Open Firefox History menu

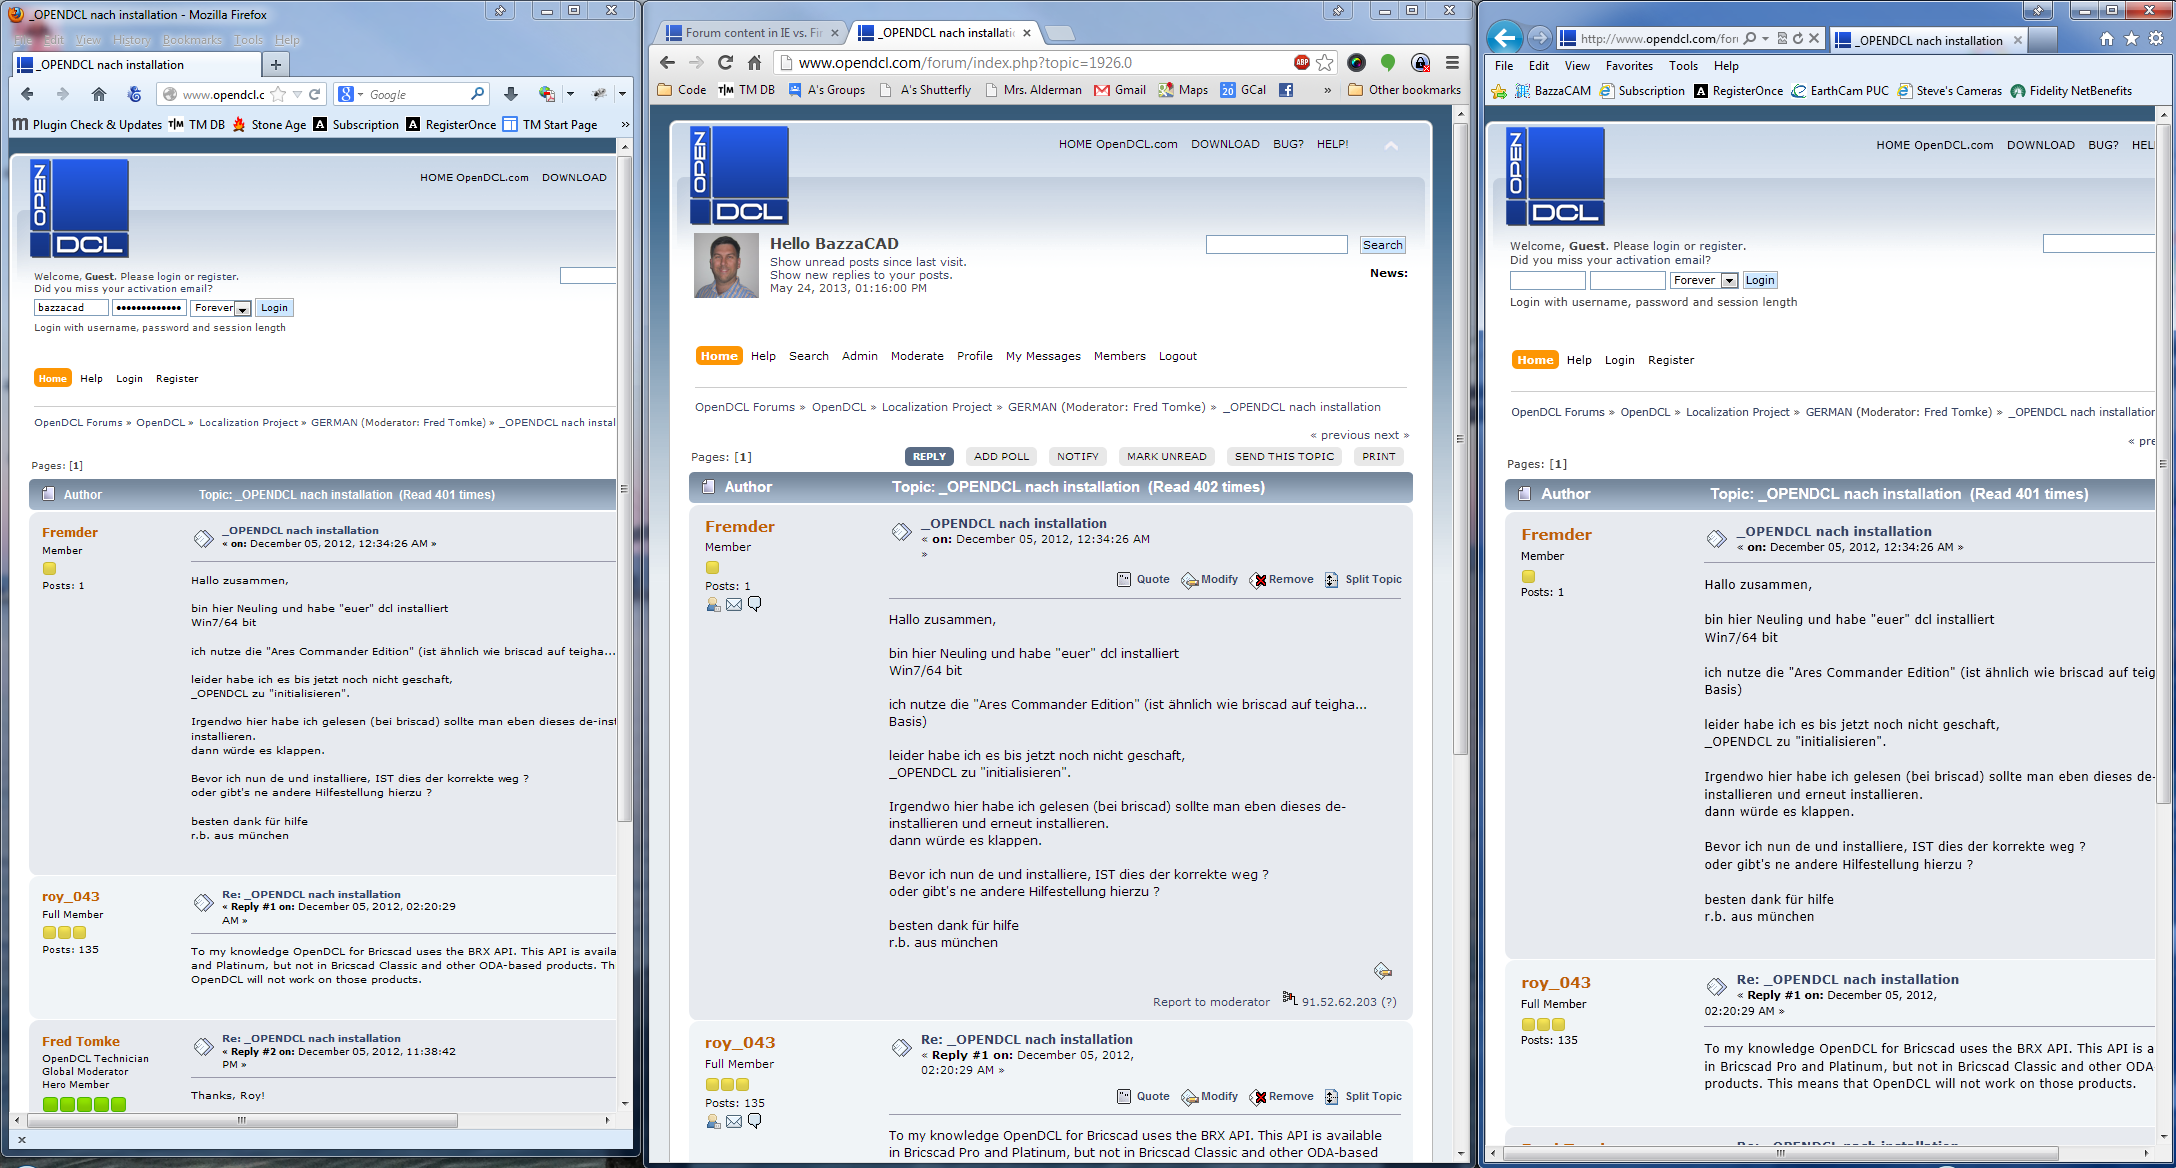point(132,40)
